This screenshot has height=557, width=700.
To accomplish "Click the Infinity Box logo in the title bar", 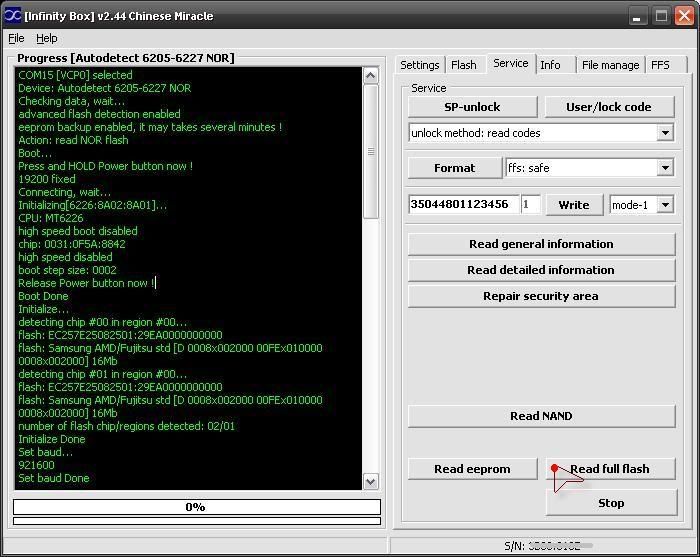I will [x=12, y=16].
